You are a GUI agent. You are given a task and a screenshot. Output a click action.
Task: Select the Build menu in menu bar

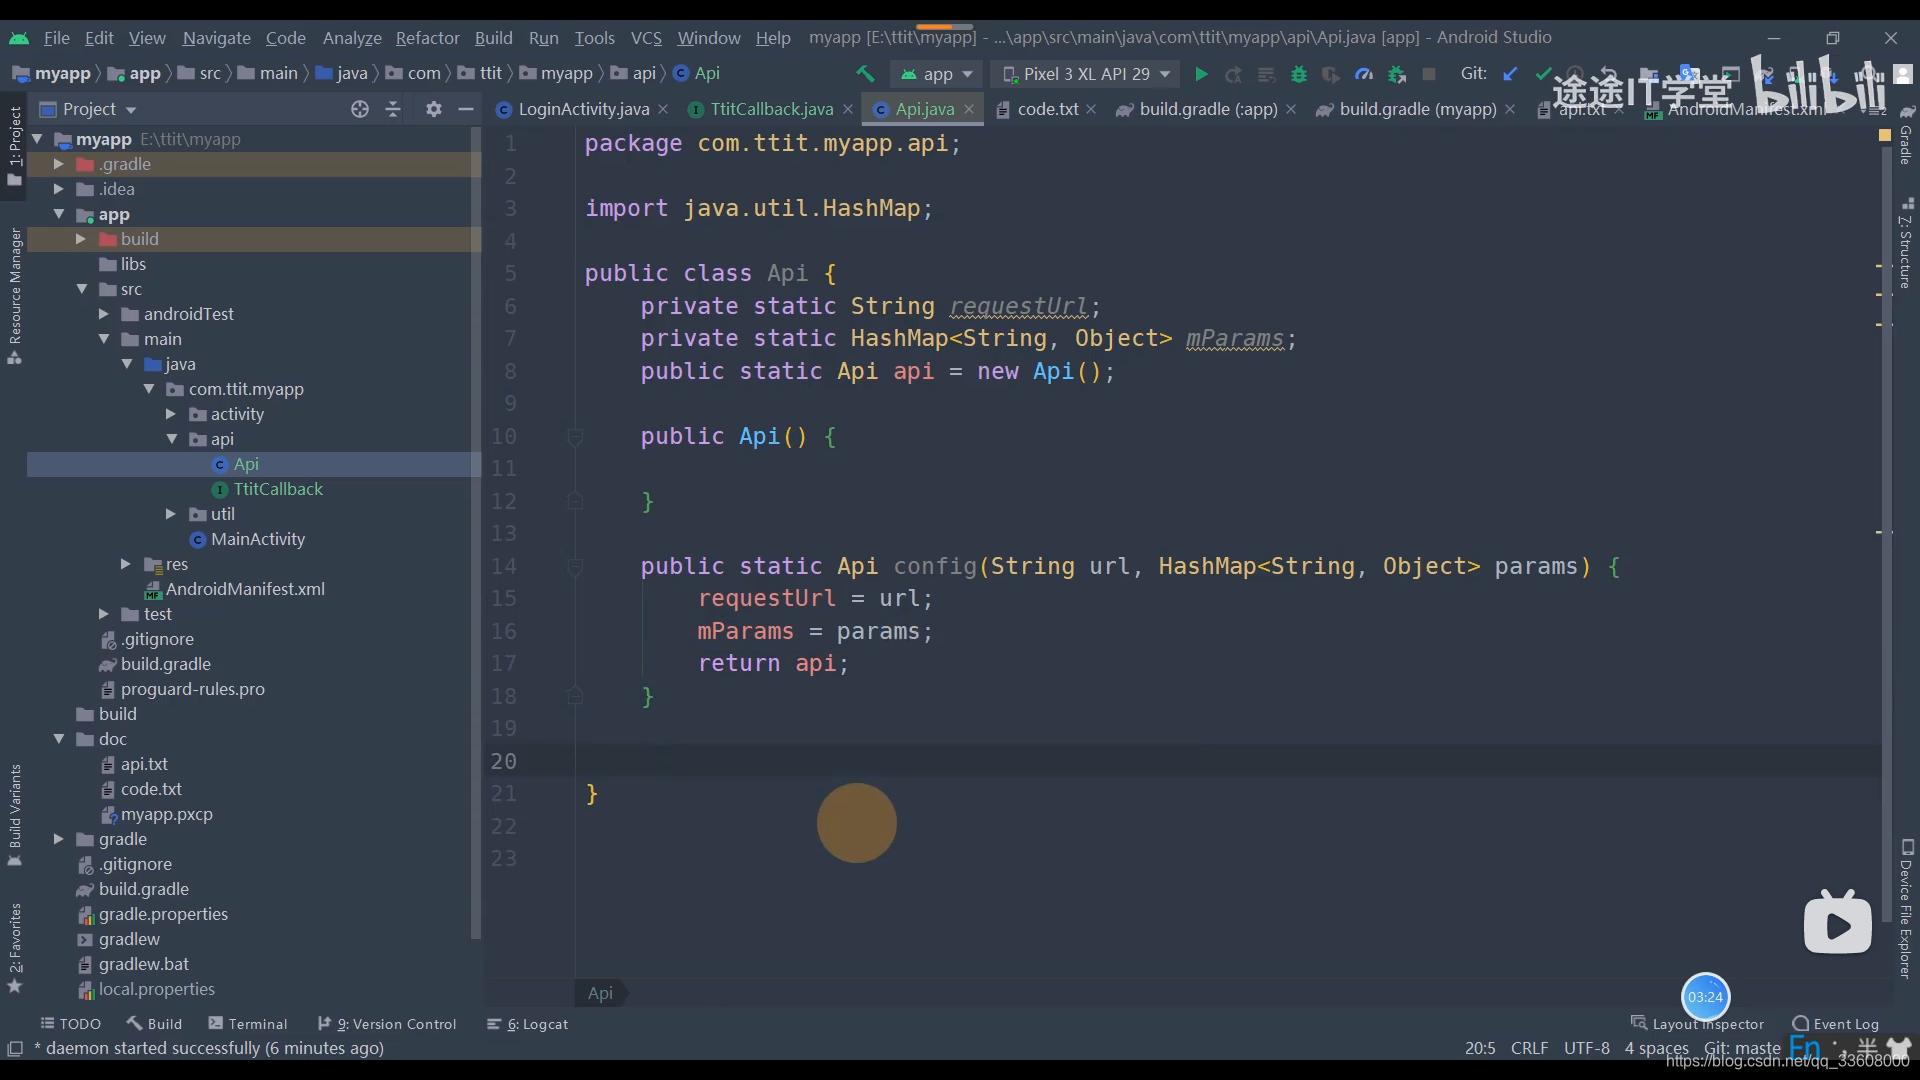[492, 36]
